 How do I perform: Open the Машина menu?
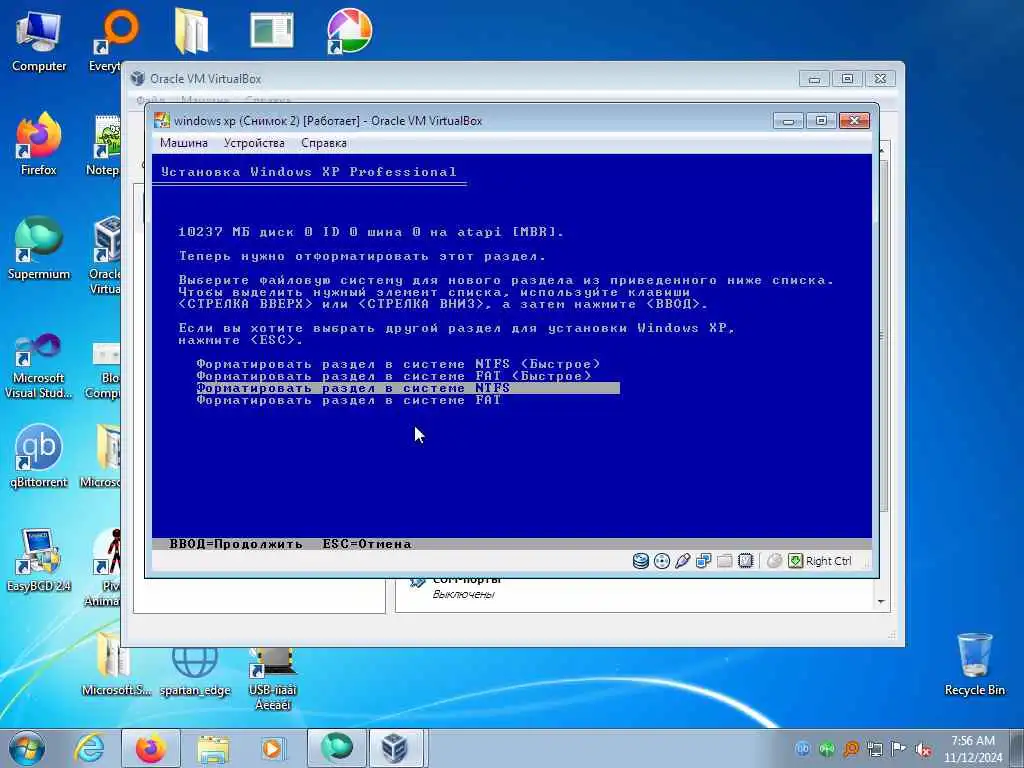pos(184,143)
